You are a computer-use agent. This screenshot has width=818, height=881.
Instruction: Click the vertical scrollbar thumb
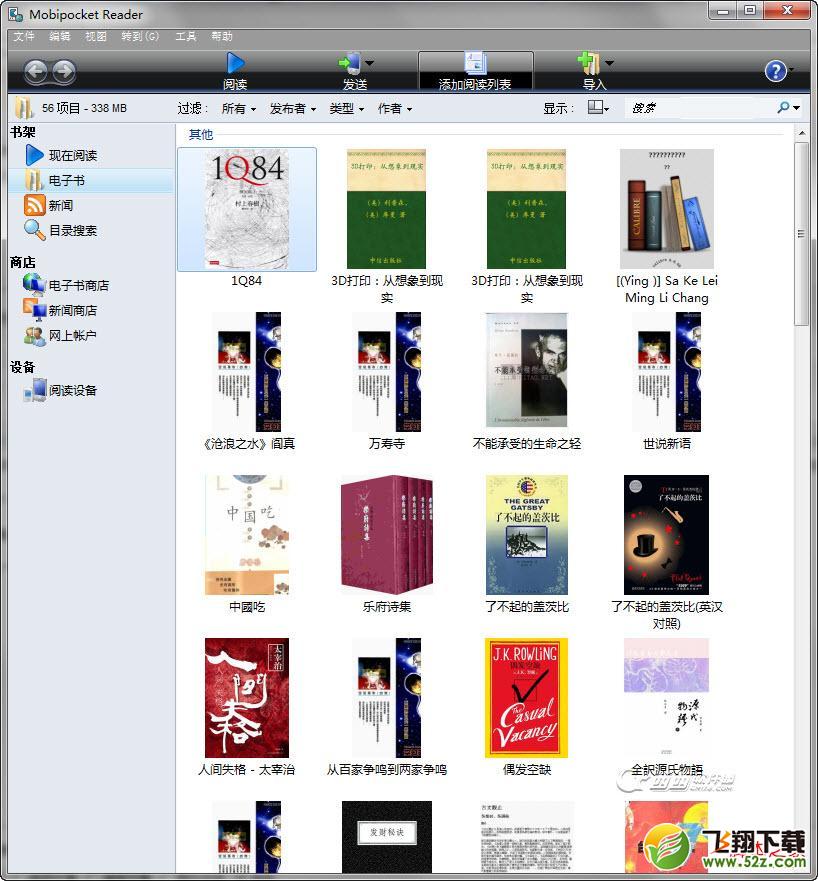pyautogui.click(x=802, y=233)
